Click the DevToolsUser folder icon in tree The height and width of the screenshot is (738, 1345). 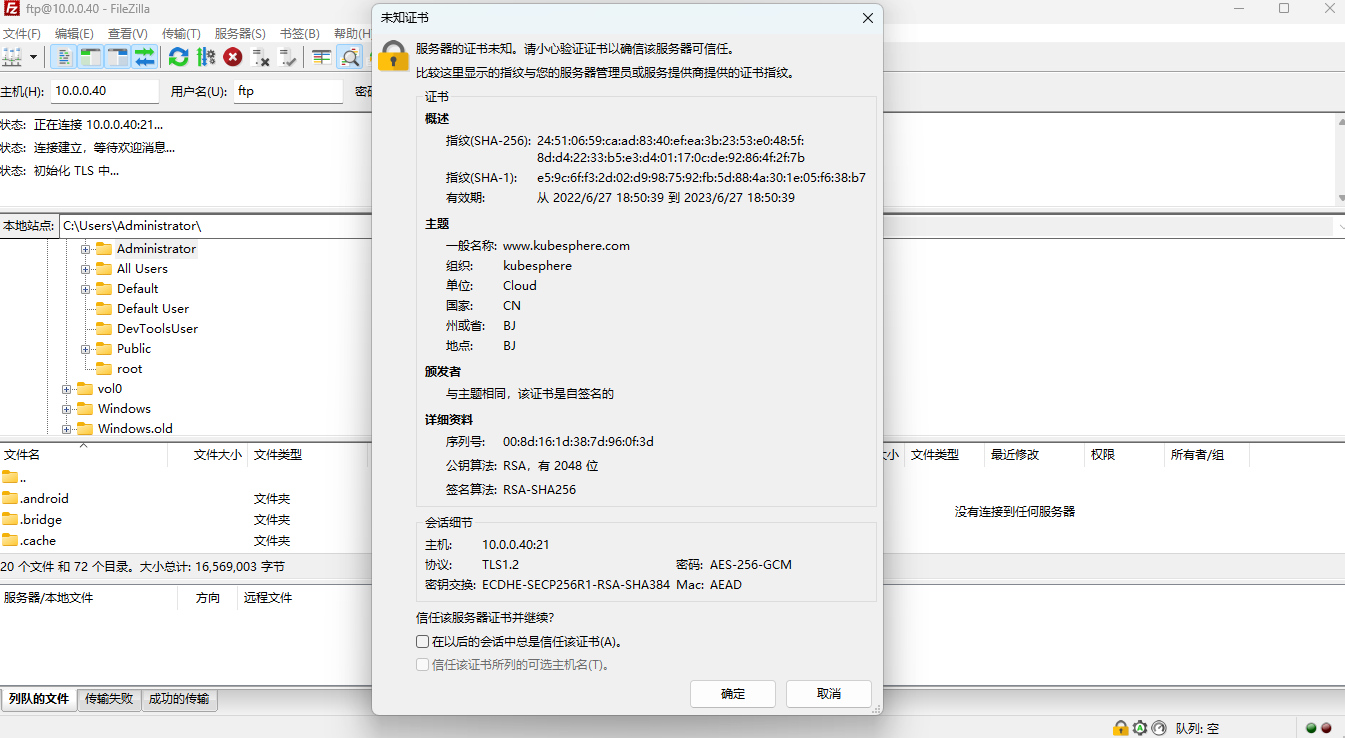(x=104, y=328)
